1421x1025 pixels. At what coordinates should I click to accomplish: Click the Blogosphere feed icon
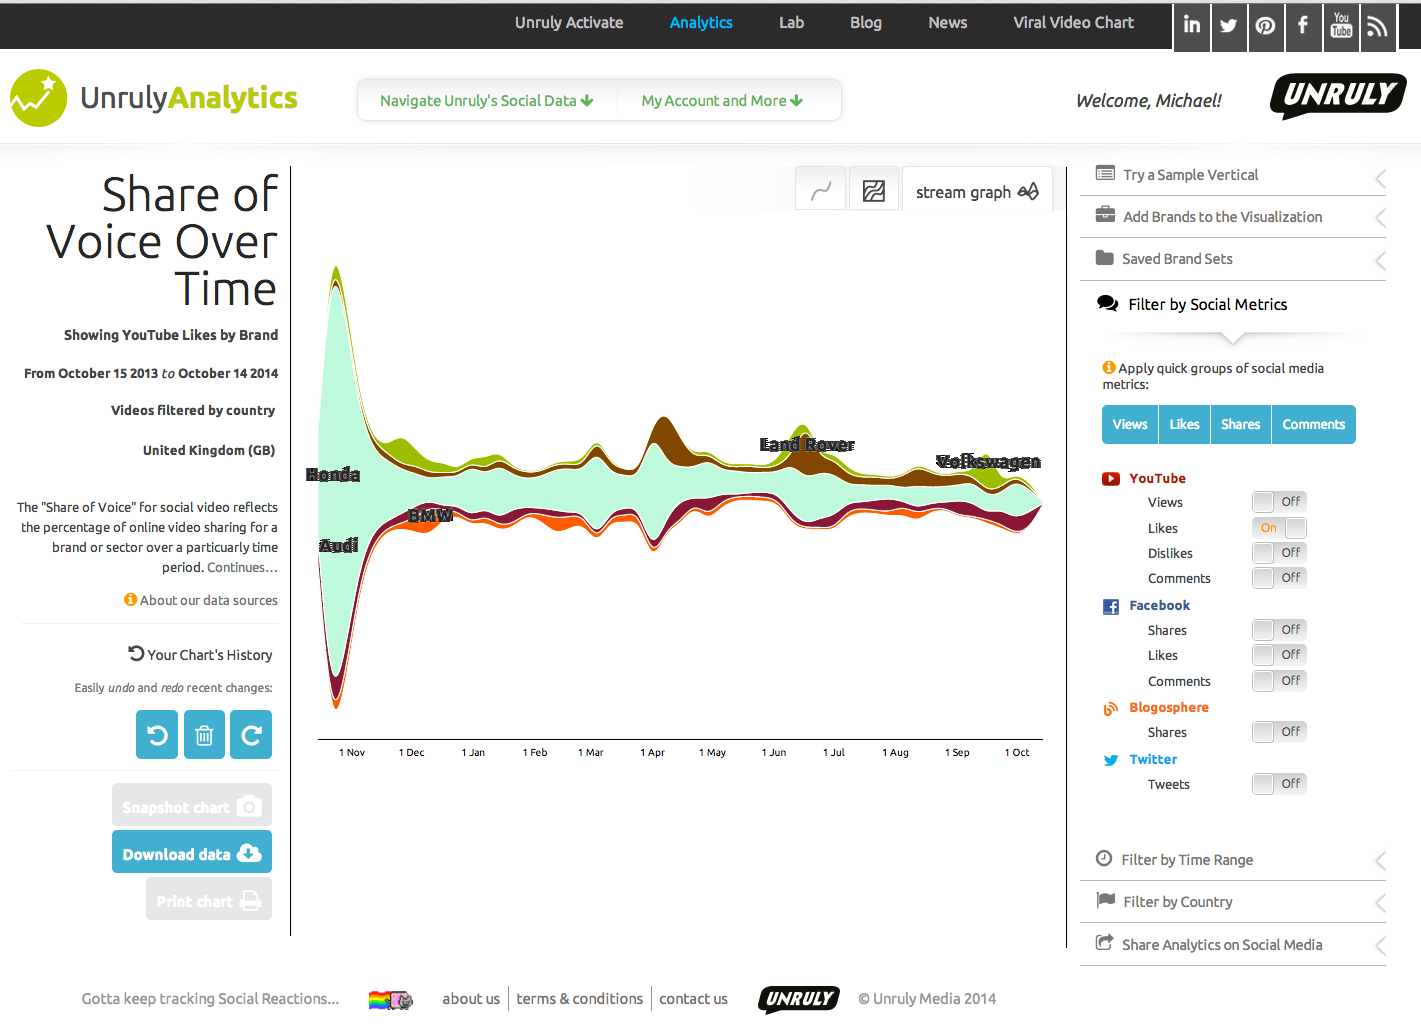click(1111, 709)
